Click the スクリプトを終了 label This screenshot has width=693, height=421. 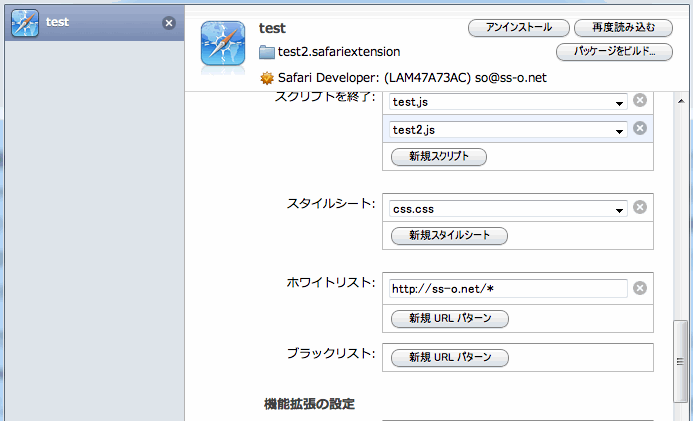click(x=325, y=97)
